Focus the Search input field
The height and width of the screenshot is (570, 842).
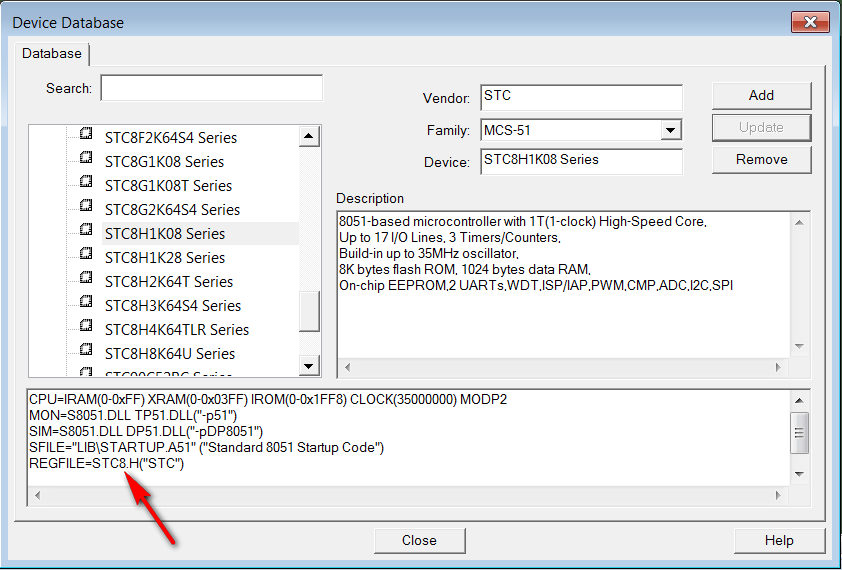pos(212,88)
